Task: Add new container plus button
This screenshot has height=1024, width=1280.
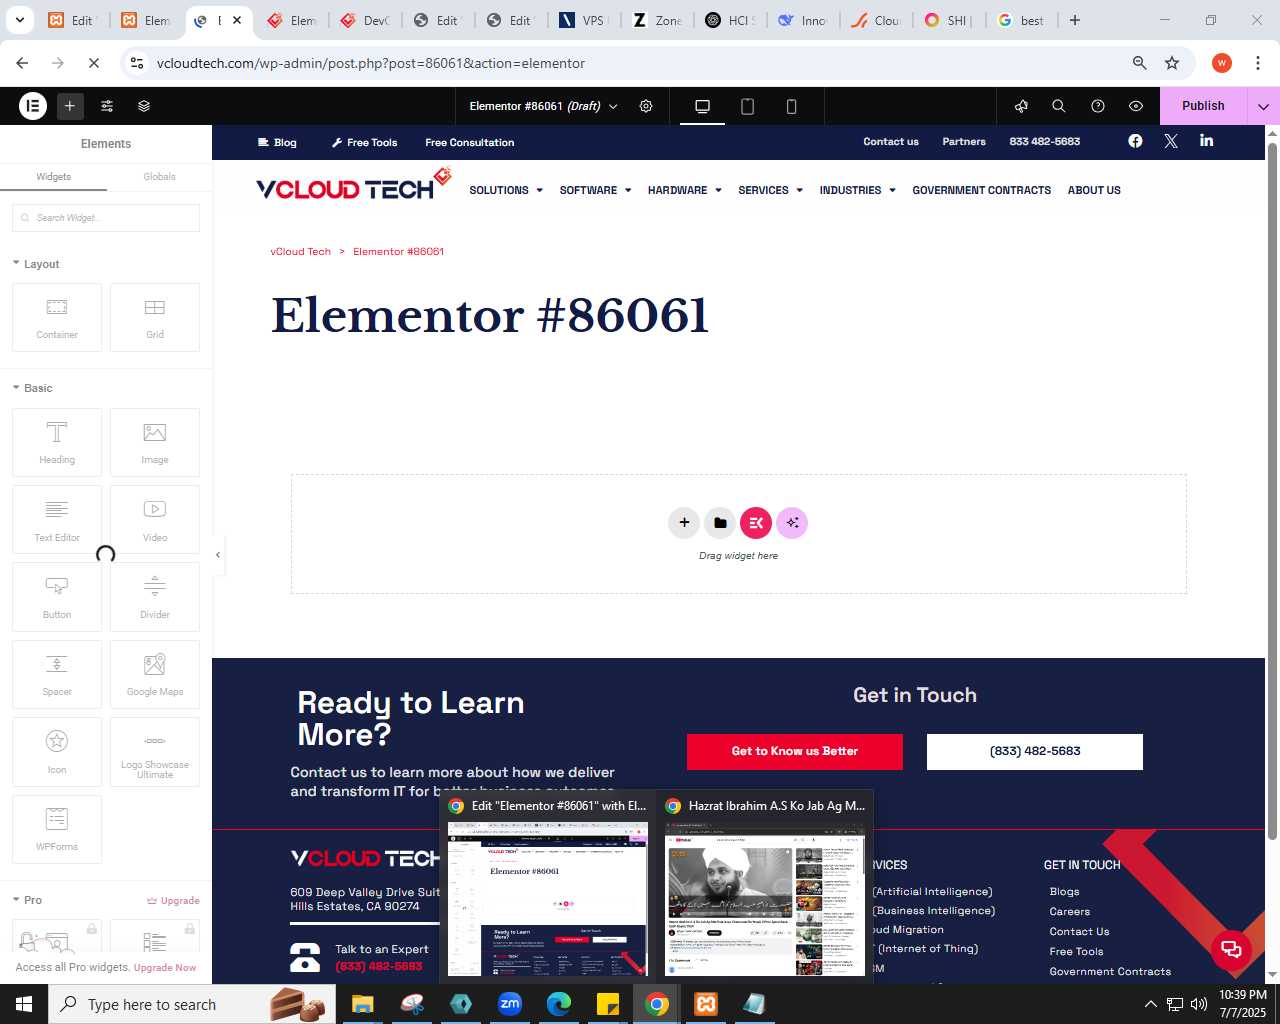Action: point(684,522)
